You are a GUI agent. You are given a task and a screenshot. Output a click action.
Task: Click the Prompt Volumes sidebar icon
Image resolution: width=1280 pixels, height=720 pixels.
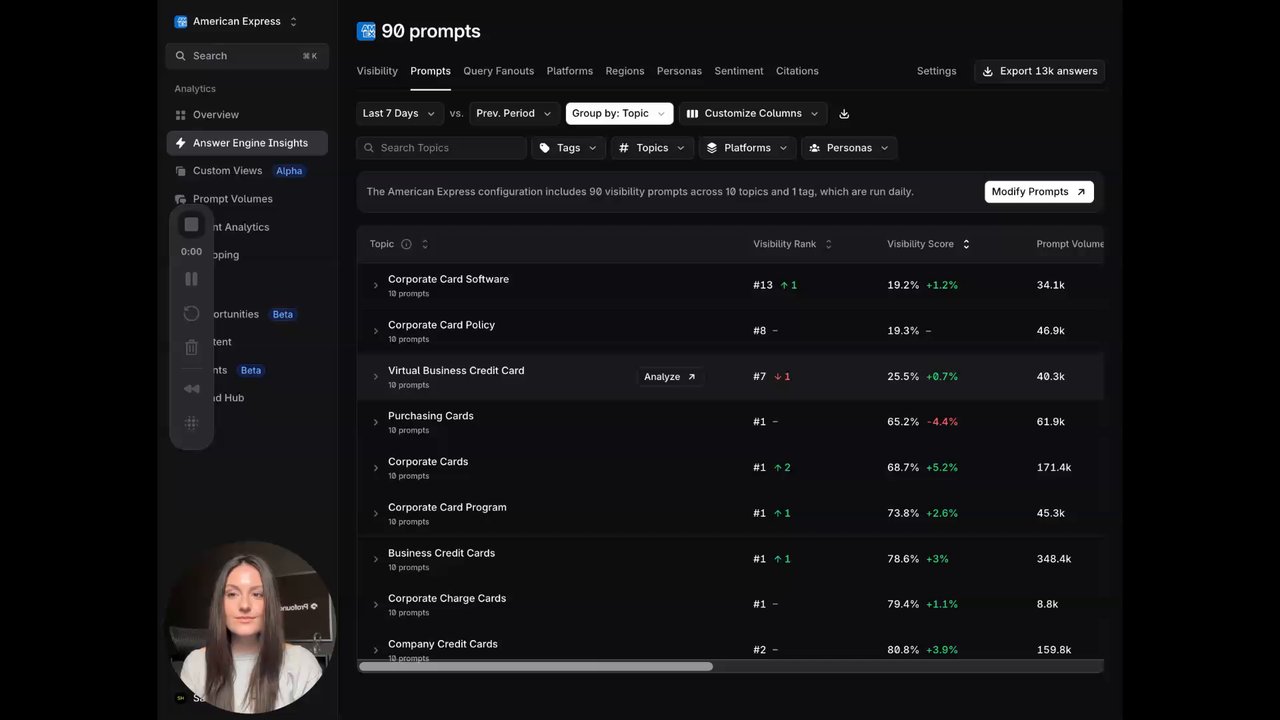(x=181, y=199)
